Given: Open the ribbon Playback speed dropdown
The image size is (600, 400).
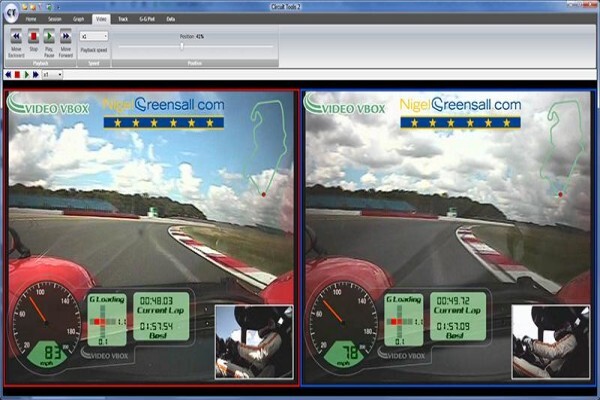Looking at the screenshot, I should point(94,36).
